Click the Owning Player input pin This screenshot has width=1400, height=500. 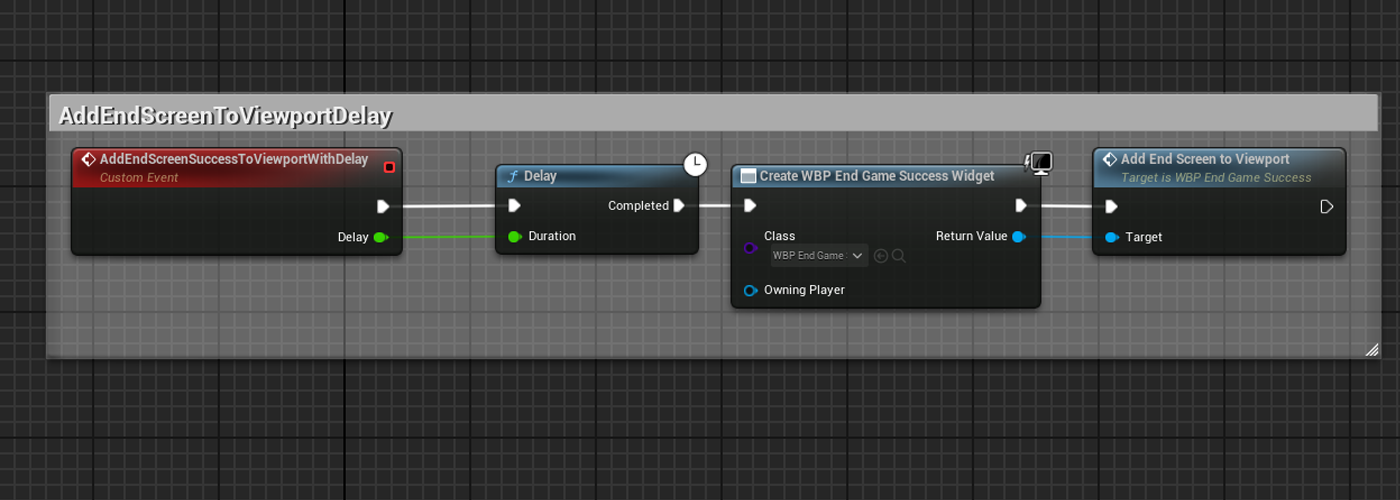[750, 291]
